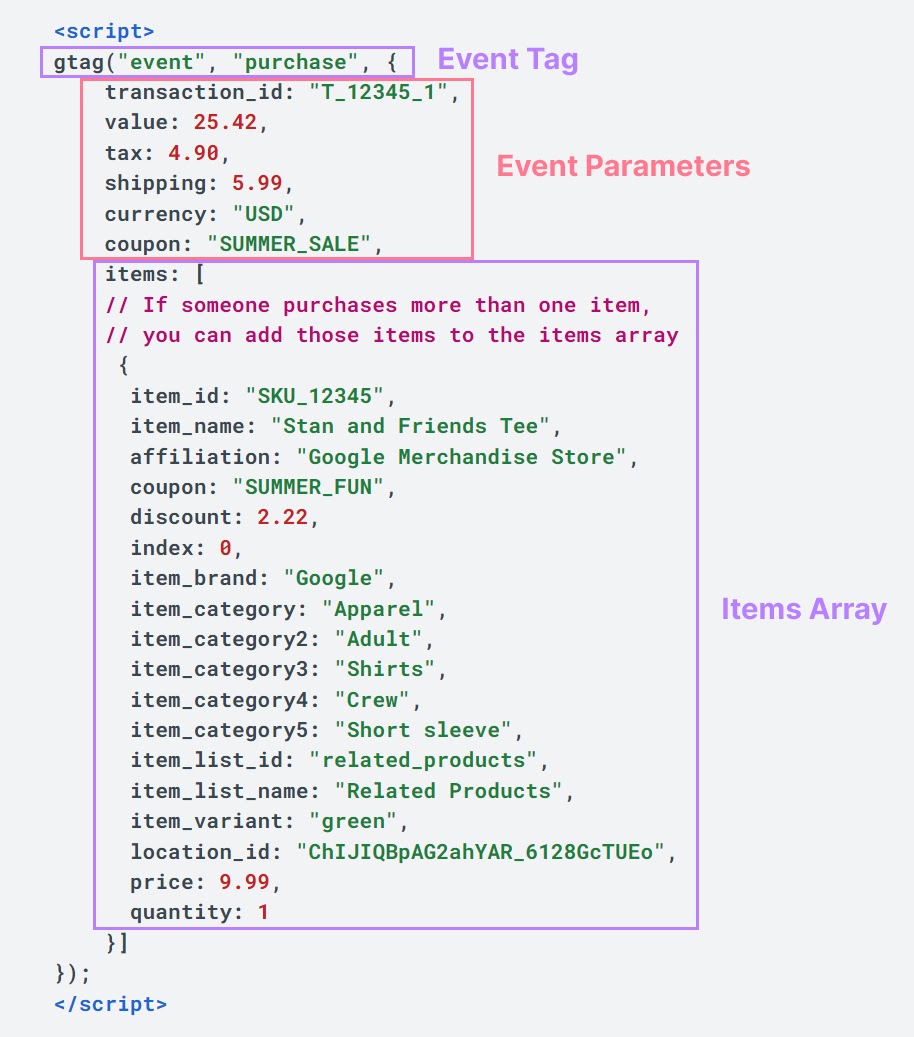This screenshot has height=1037, width=914.
Task: Select the discount 2.22 line
Action: [224, 517]
